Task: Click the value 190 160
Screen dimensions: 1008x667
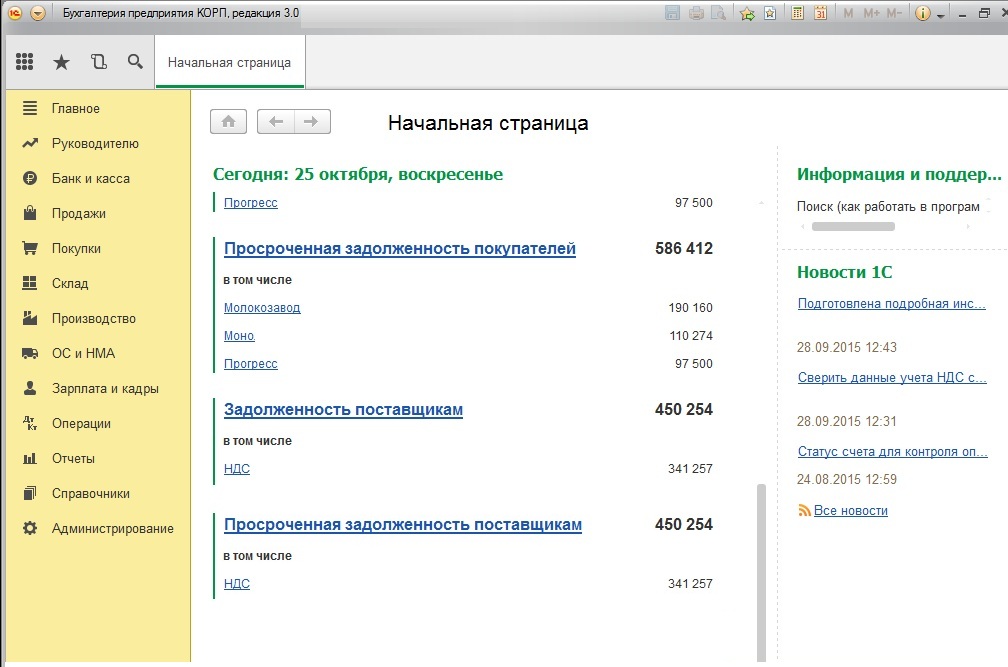Action: tap(690, 308)
